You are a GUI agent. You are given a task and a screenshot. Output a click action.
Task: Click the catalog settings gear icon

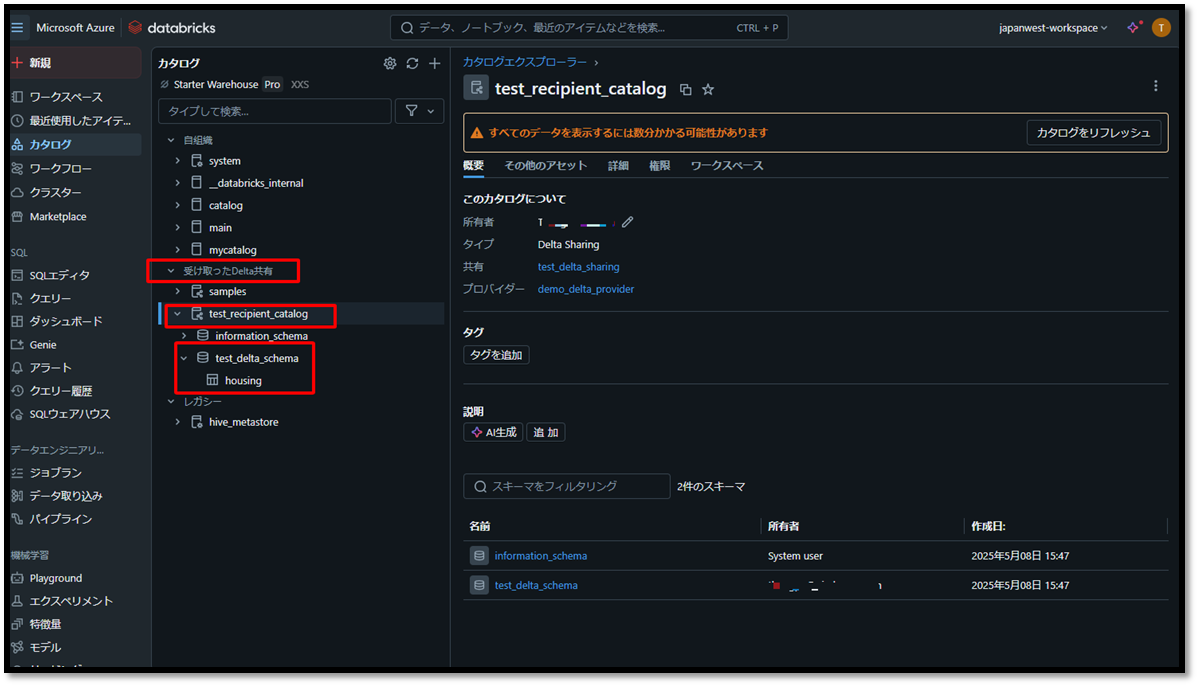[390, 64]
